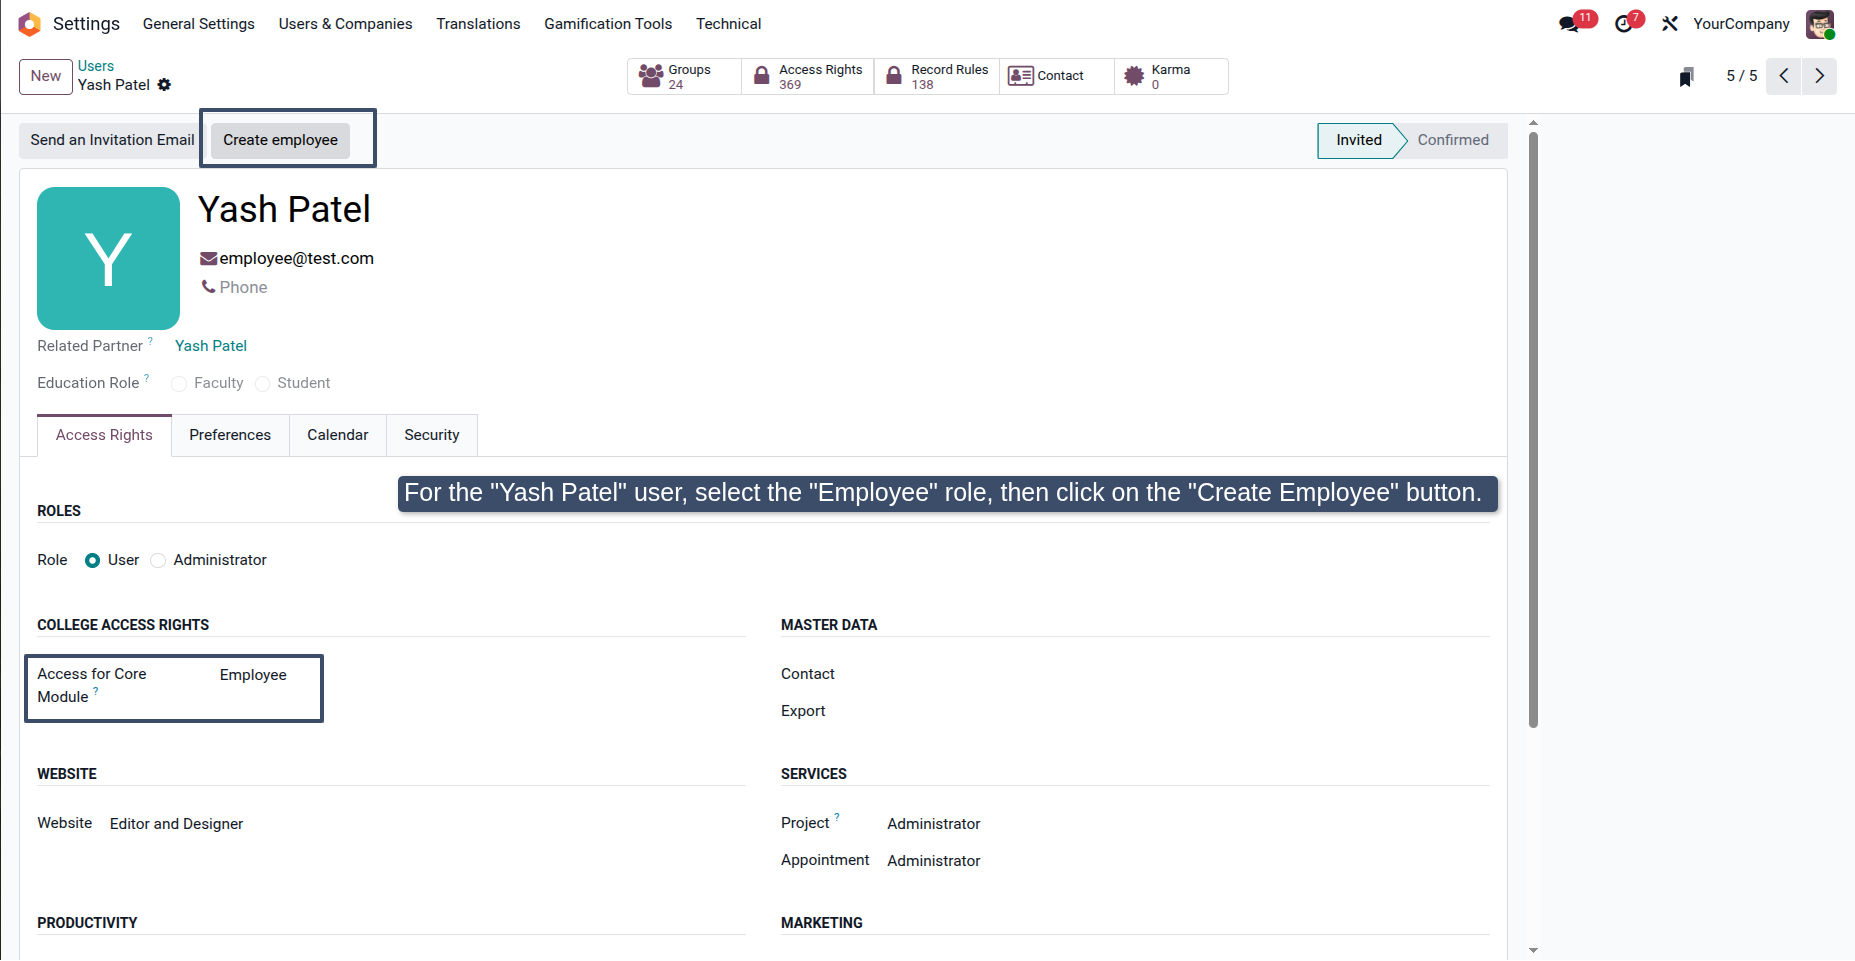The height and width of the screenshot is (961, 1855).
Task: Switch to the Preferences tab
Action: pos(230,435)
